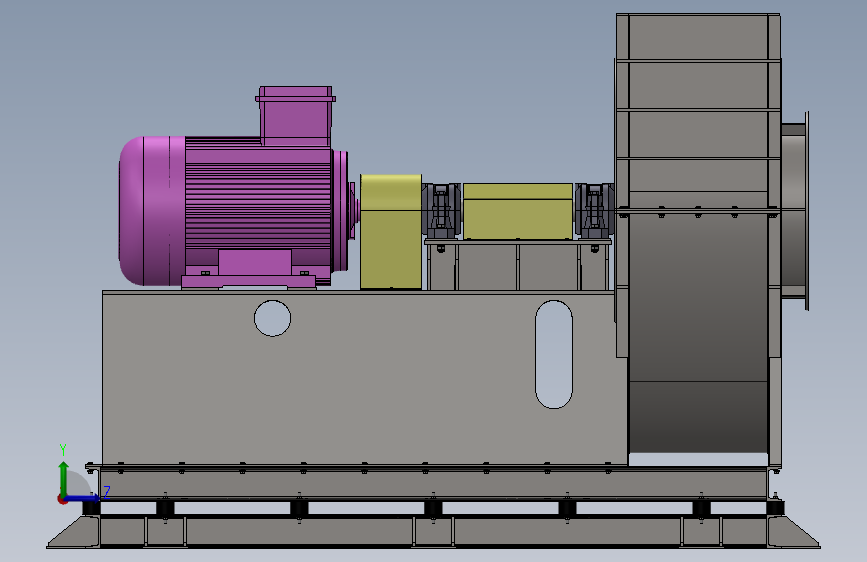
Task: Select the gray fan volute casing
Action: 698,238
